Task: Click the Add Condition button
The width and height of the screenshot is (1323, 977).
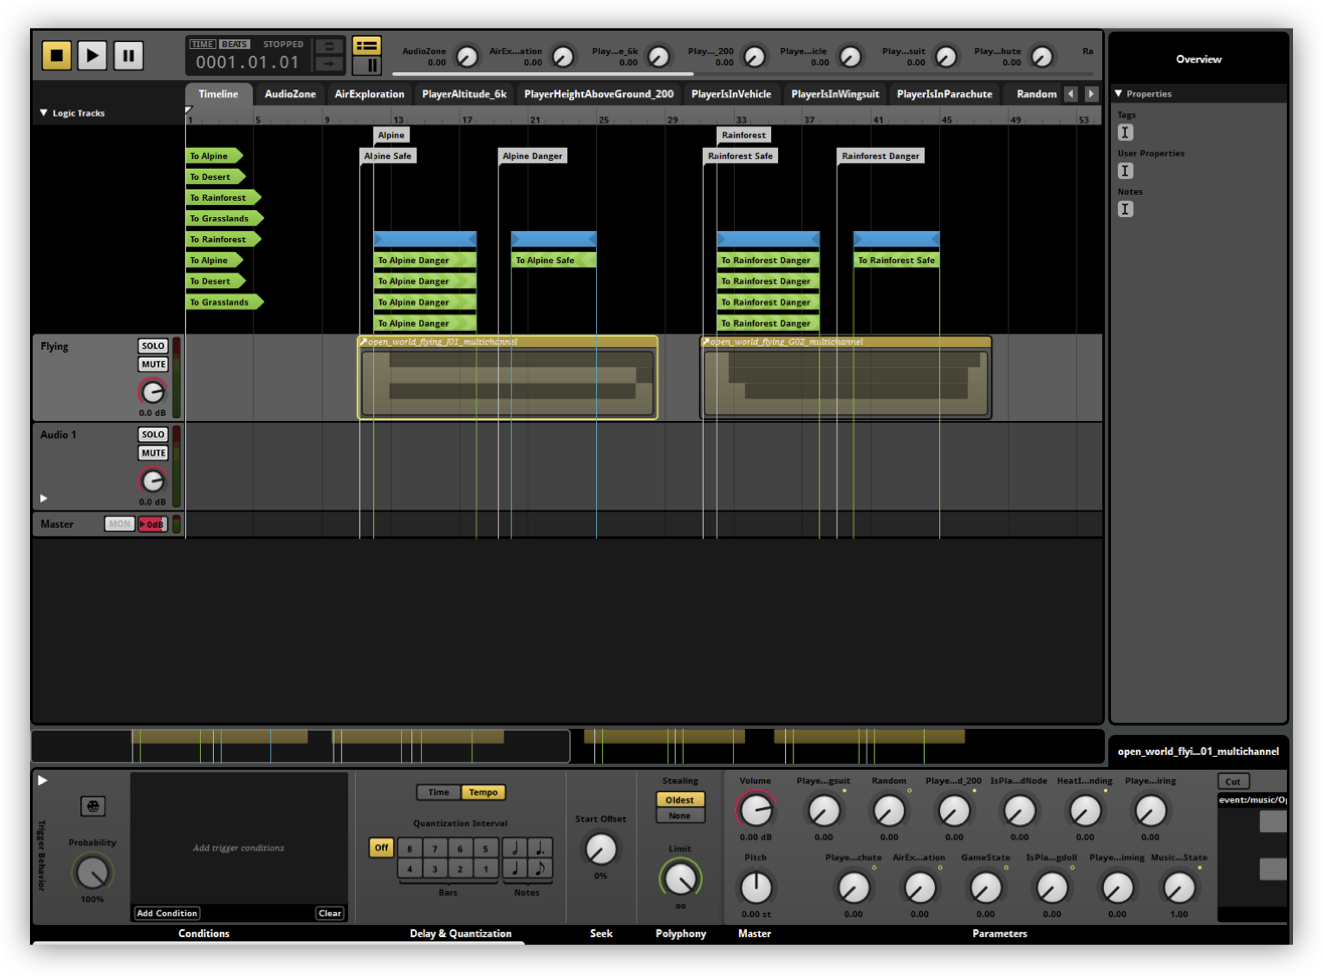Action: [x=166, y=913]
